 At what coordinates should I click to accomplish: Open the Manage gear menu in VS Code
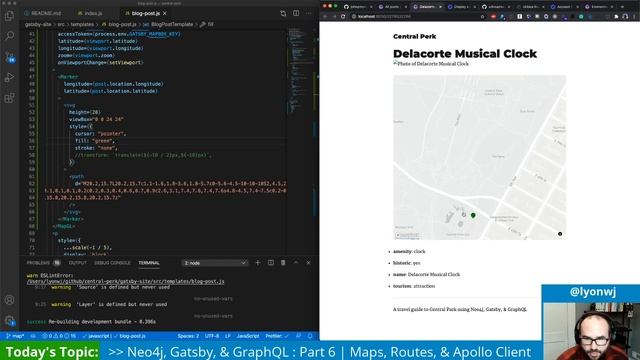tap(9, 320)
